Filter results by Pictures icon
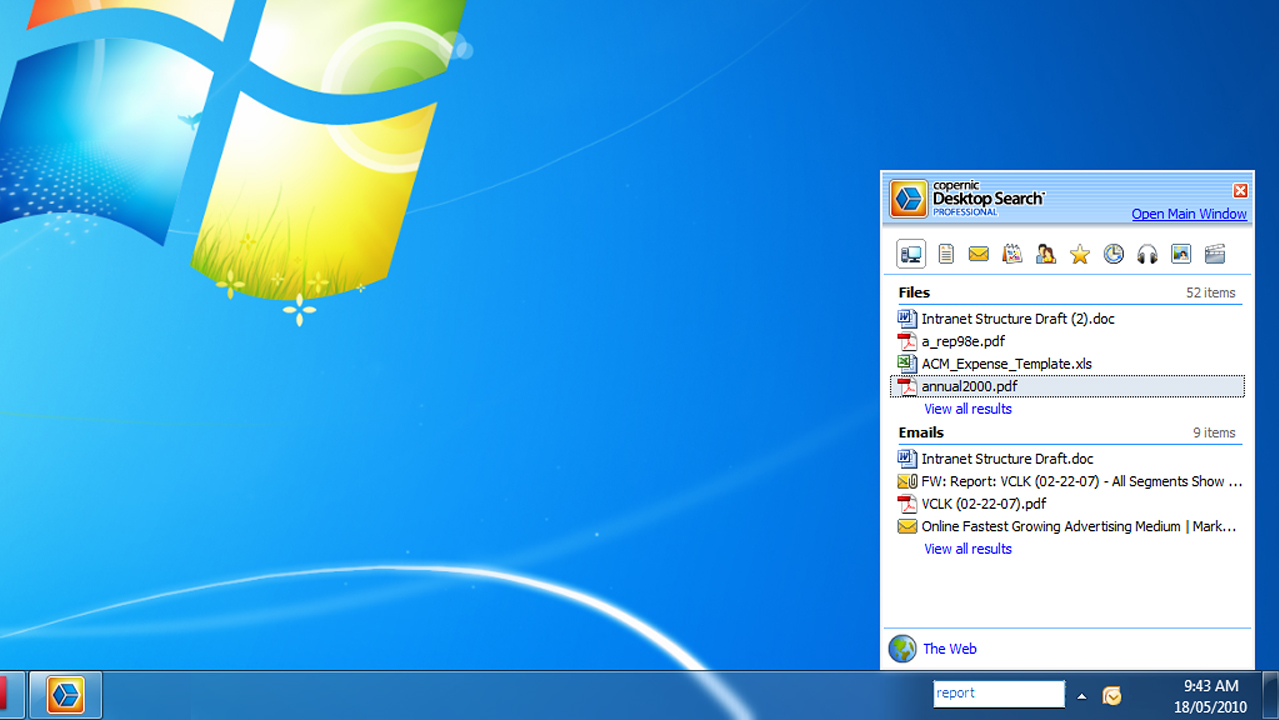This screenshot has height=720, width=1279. click(x=1181, y=254)
